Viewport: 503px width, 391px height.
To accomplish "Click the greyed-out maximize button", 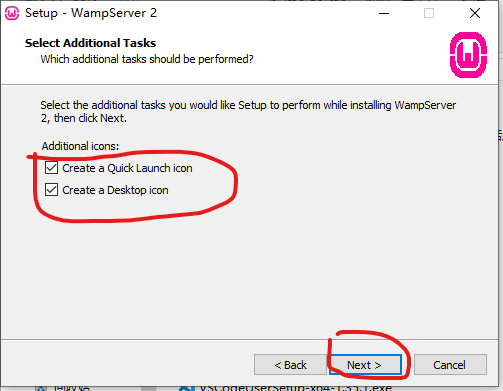I will click(x=429, y=13).
